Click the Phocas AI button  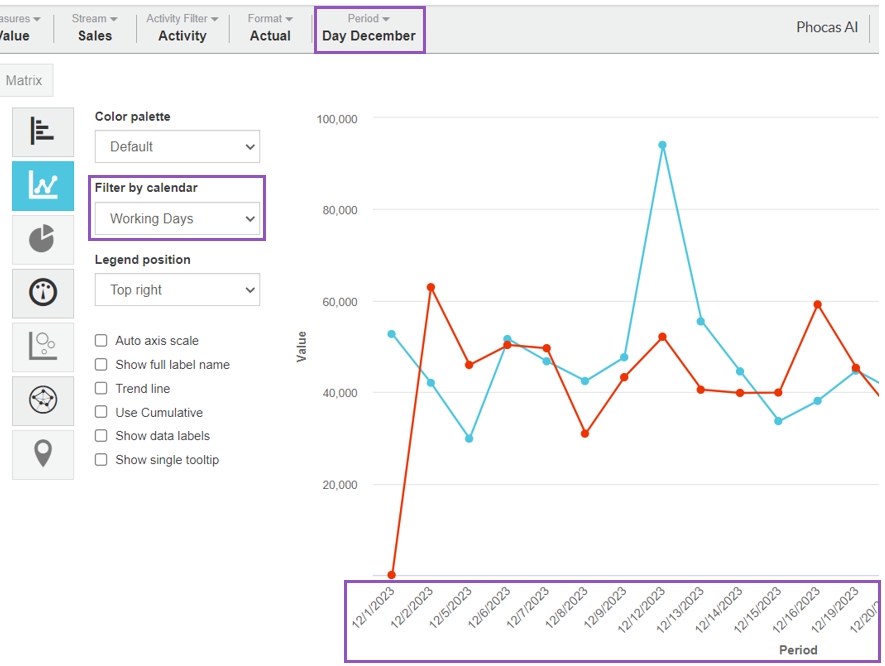pyautogui.click(x=826, y=28)
